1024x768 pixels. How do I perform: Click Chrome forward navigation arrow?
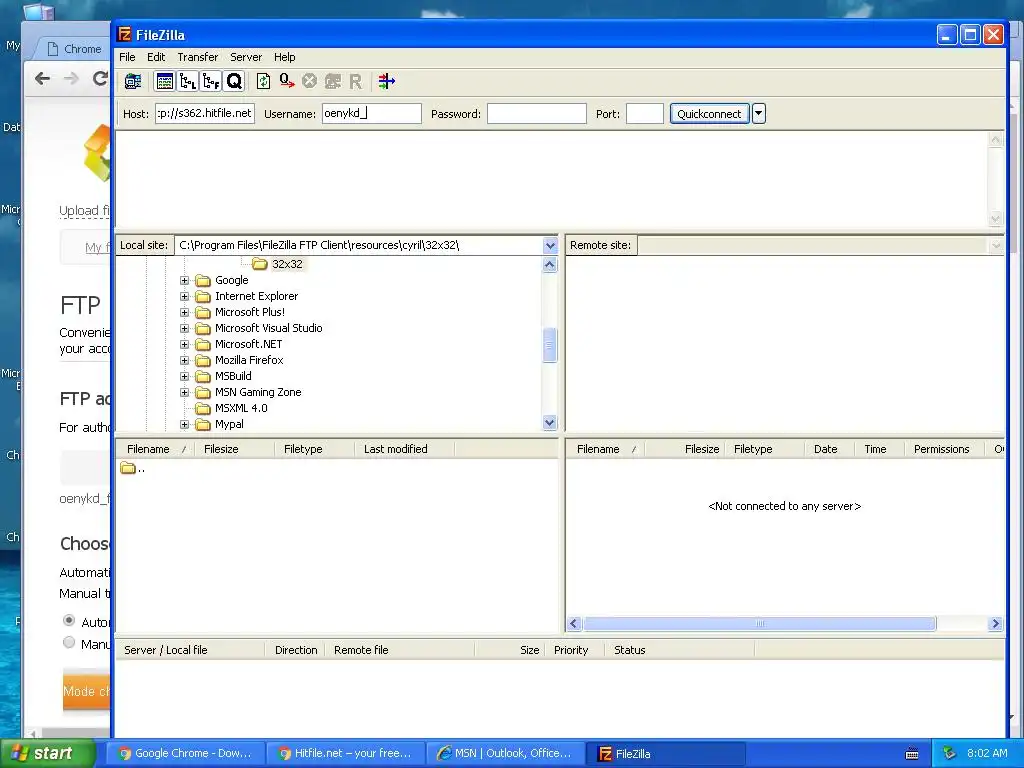point(71,79)
